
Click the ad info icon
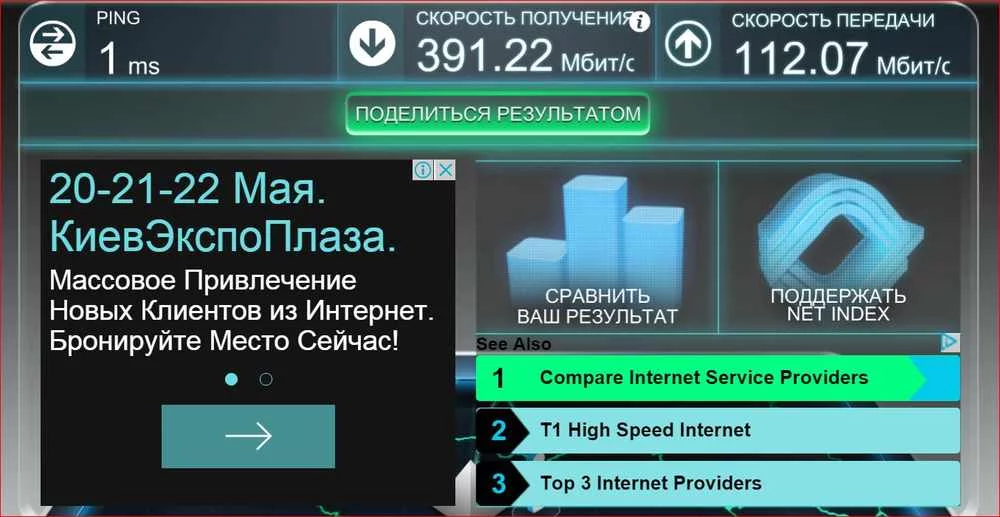423,170
